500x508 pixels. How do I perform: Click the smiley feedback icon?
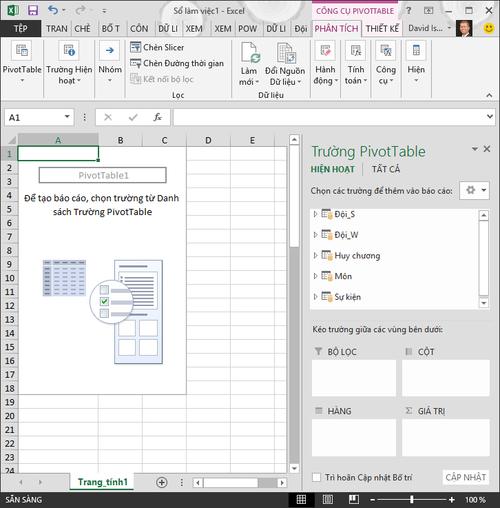[x=489, y=28]
